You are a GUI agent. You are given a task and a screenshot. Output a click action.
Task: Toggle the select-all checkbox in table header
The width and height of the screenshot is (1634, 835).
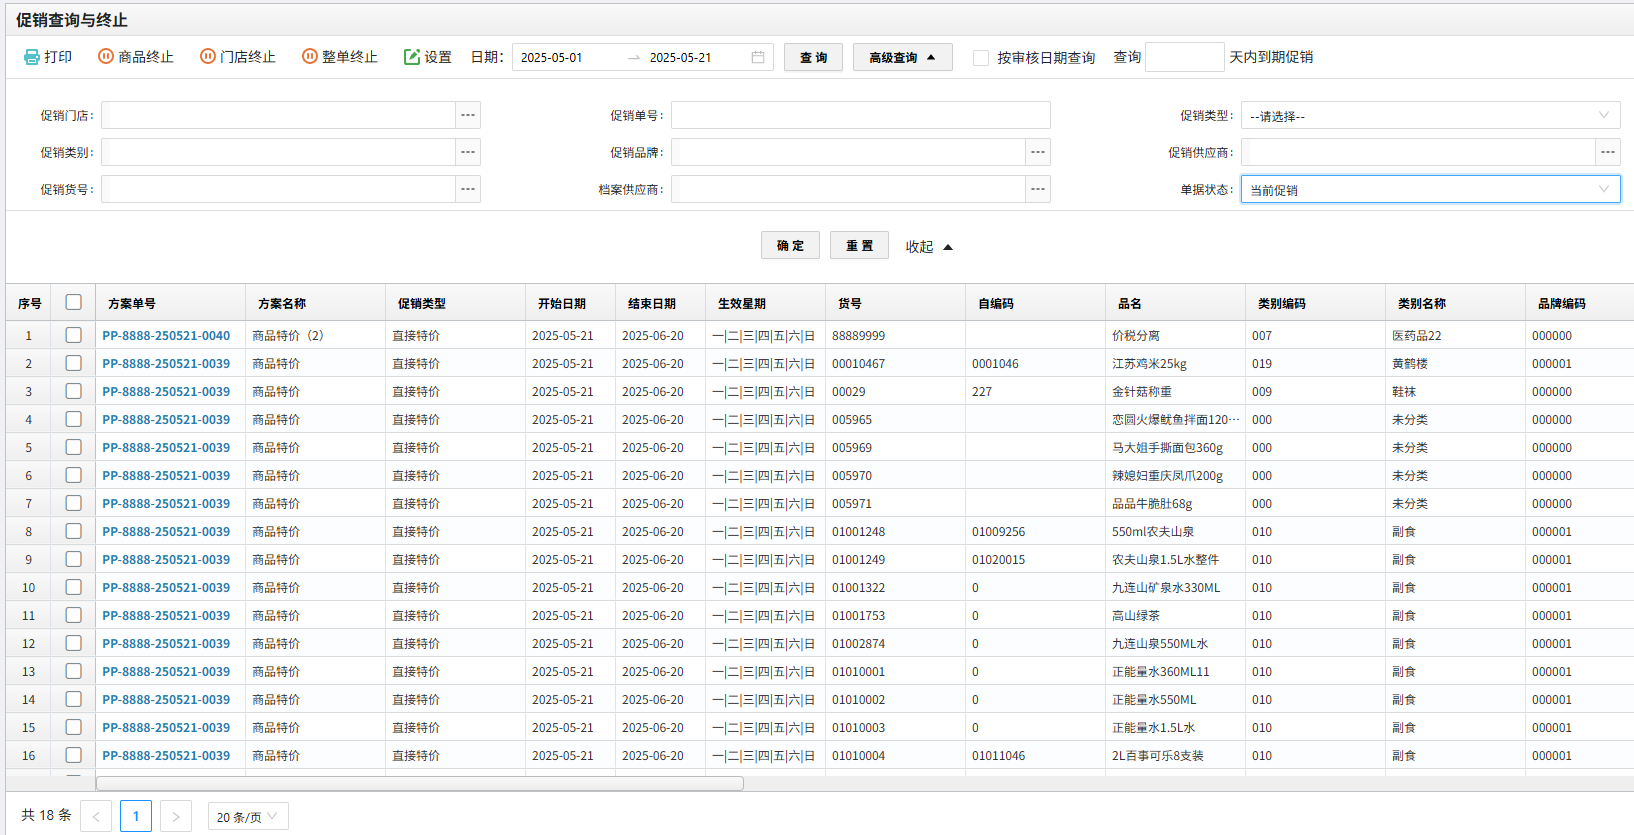[73, 302]
